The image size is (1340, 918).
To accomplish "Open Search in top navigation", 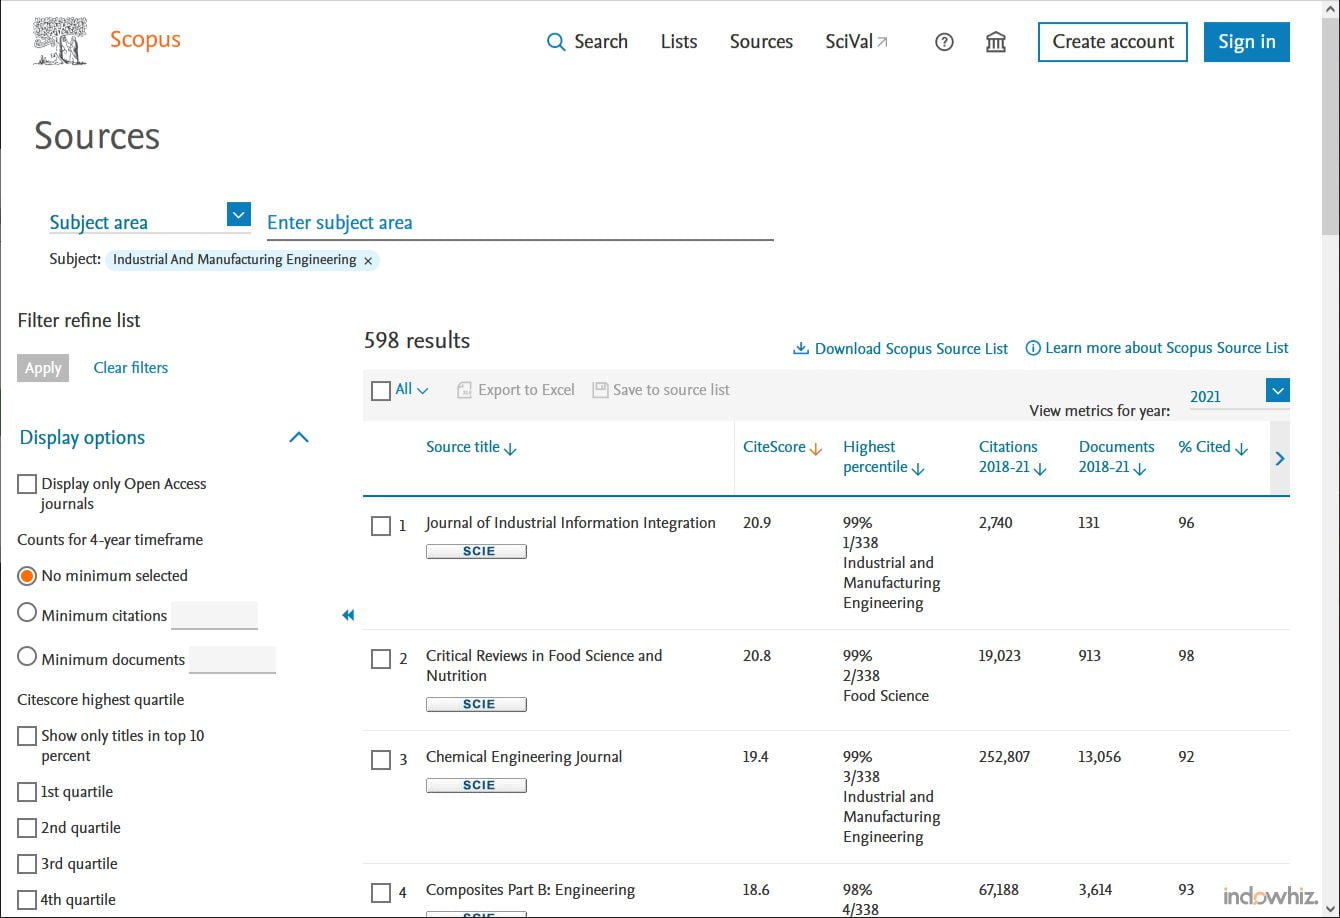I will coord(587,42).
